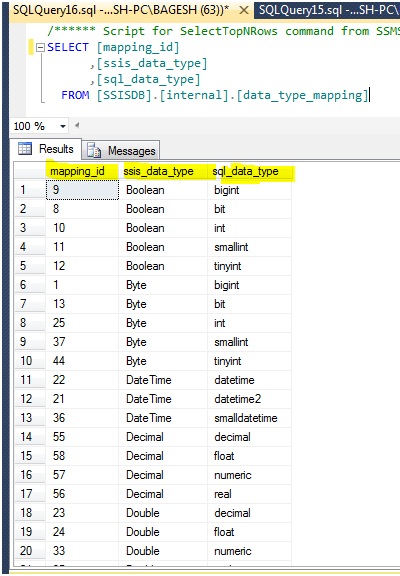The image size is (400, 576).
Task: Click mapping_id cell with value 9
Action: [82, 190]
